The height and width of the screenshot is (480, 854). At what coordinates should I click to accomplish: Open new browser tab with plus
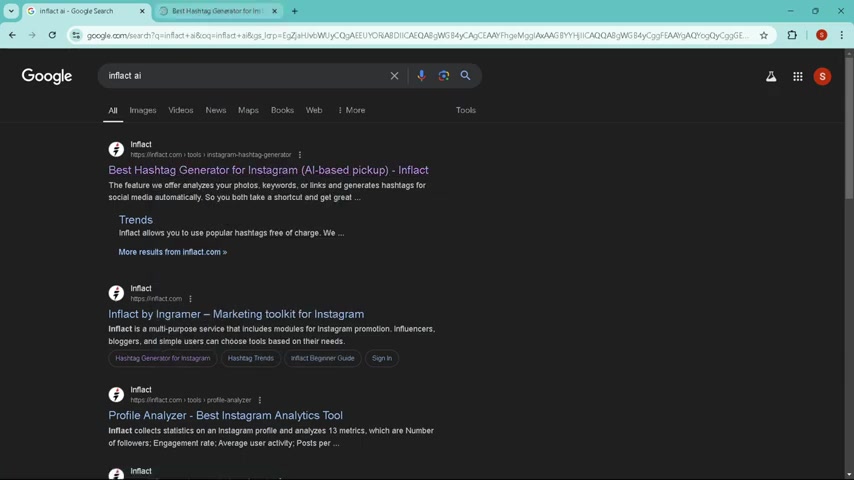pos(295,11)
